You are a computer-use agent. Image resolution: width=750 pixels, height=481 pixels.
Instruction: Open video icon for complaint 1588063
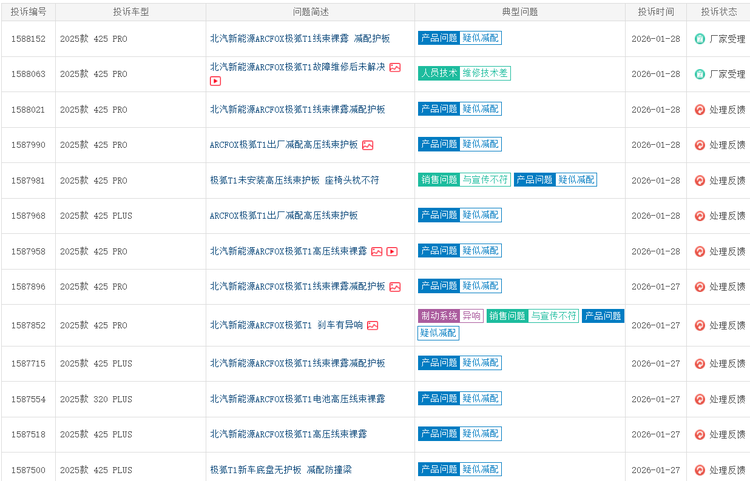(x=215, y=81)
